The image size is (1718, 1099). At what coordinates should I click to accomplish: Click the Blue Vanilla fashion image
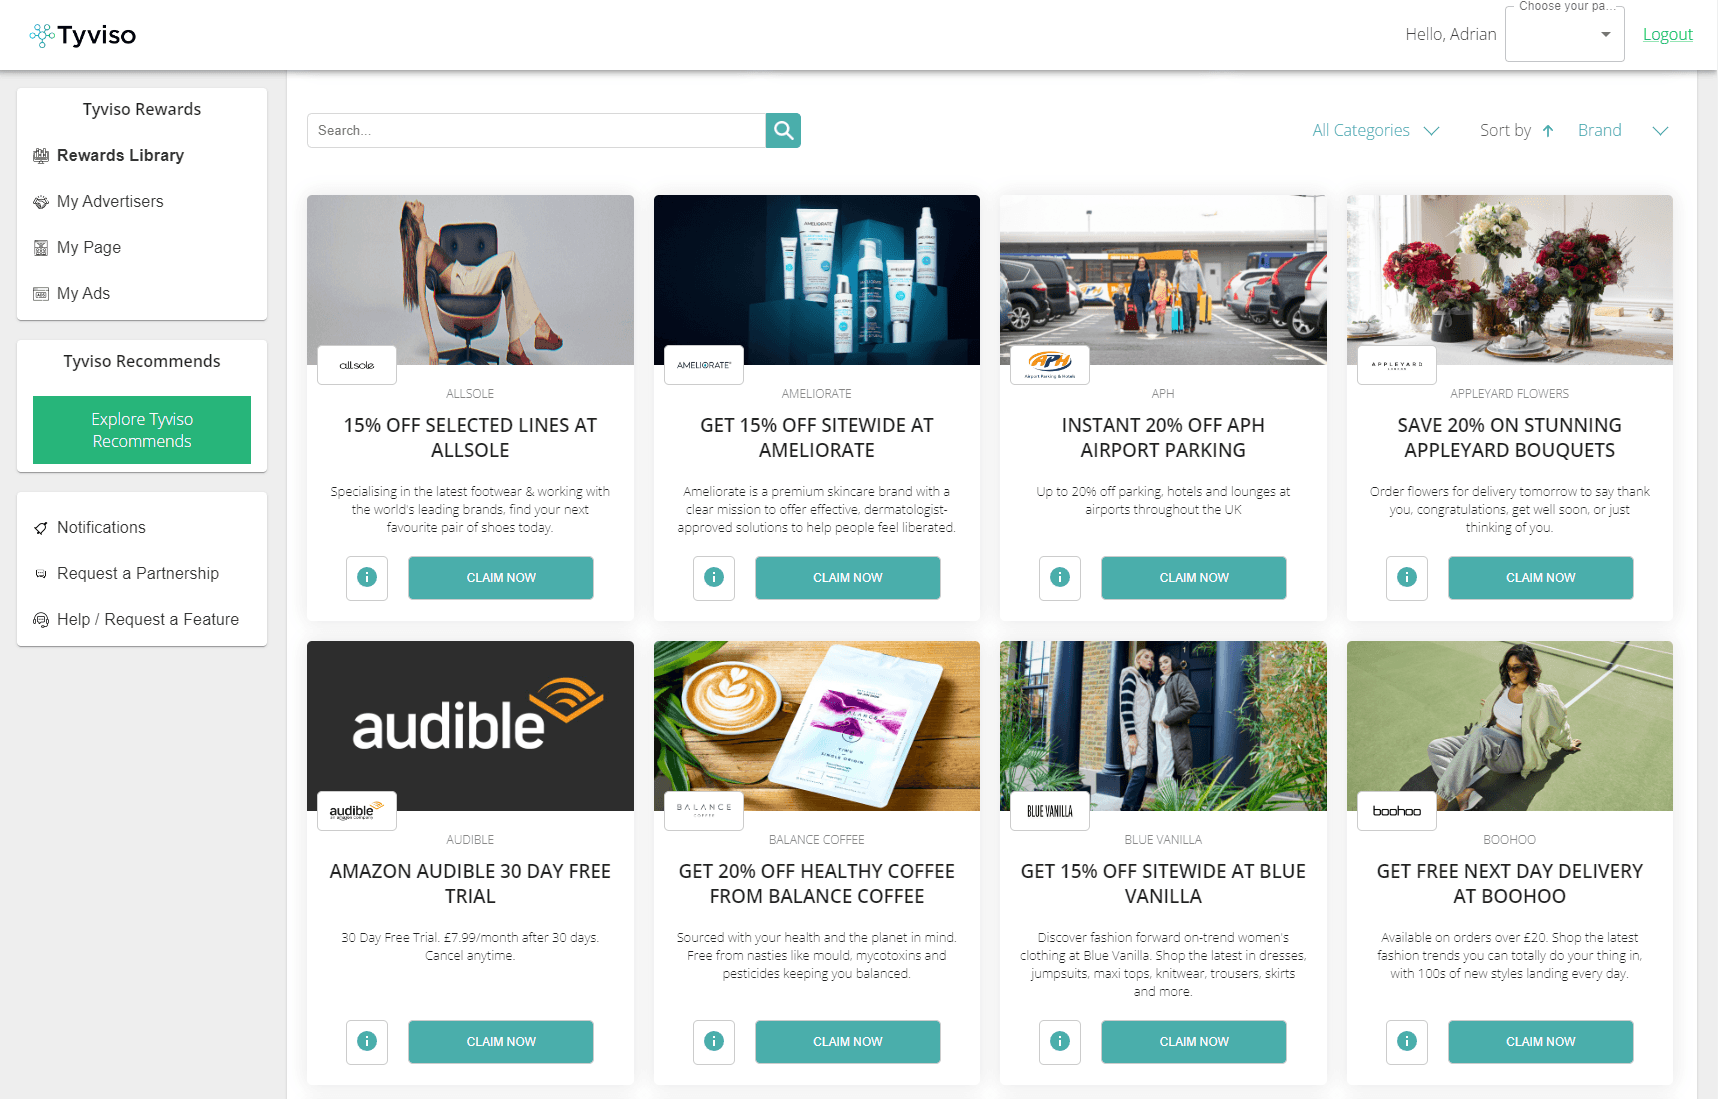coord(1163,726)
